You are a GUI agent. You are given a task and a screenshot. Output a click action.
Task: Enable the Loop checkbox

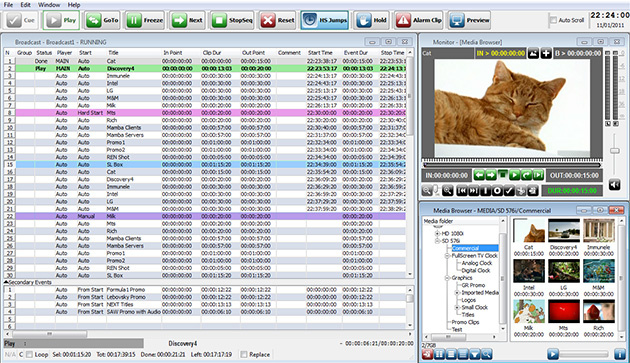[29, 355]
